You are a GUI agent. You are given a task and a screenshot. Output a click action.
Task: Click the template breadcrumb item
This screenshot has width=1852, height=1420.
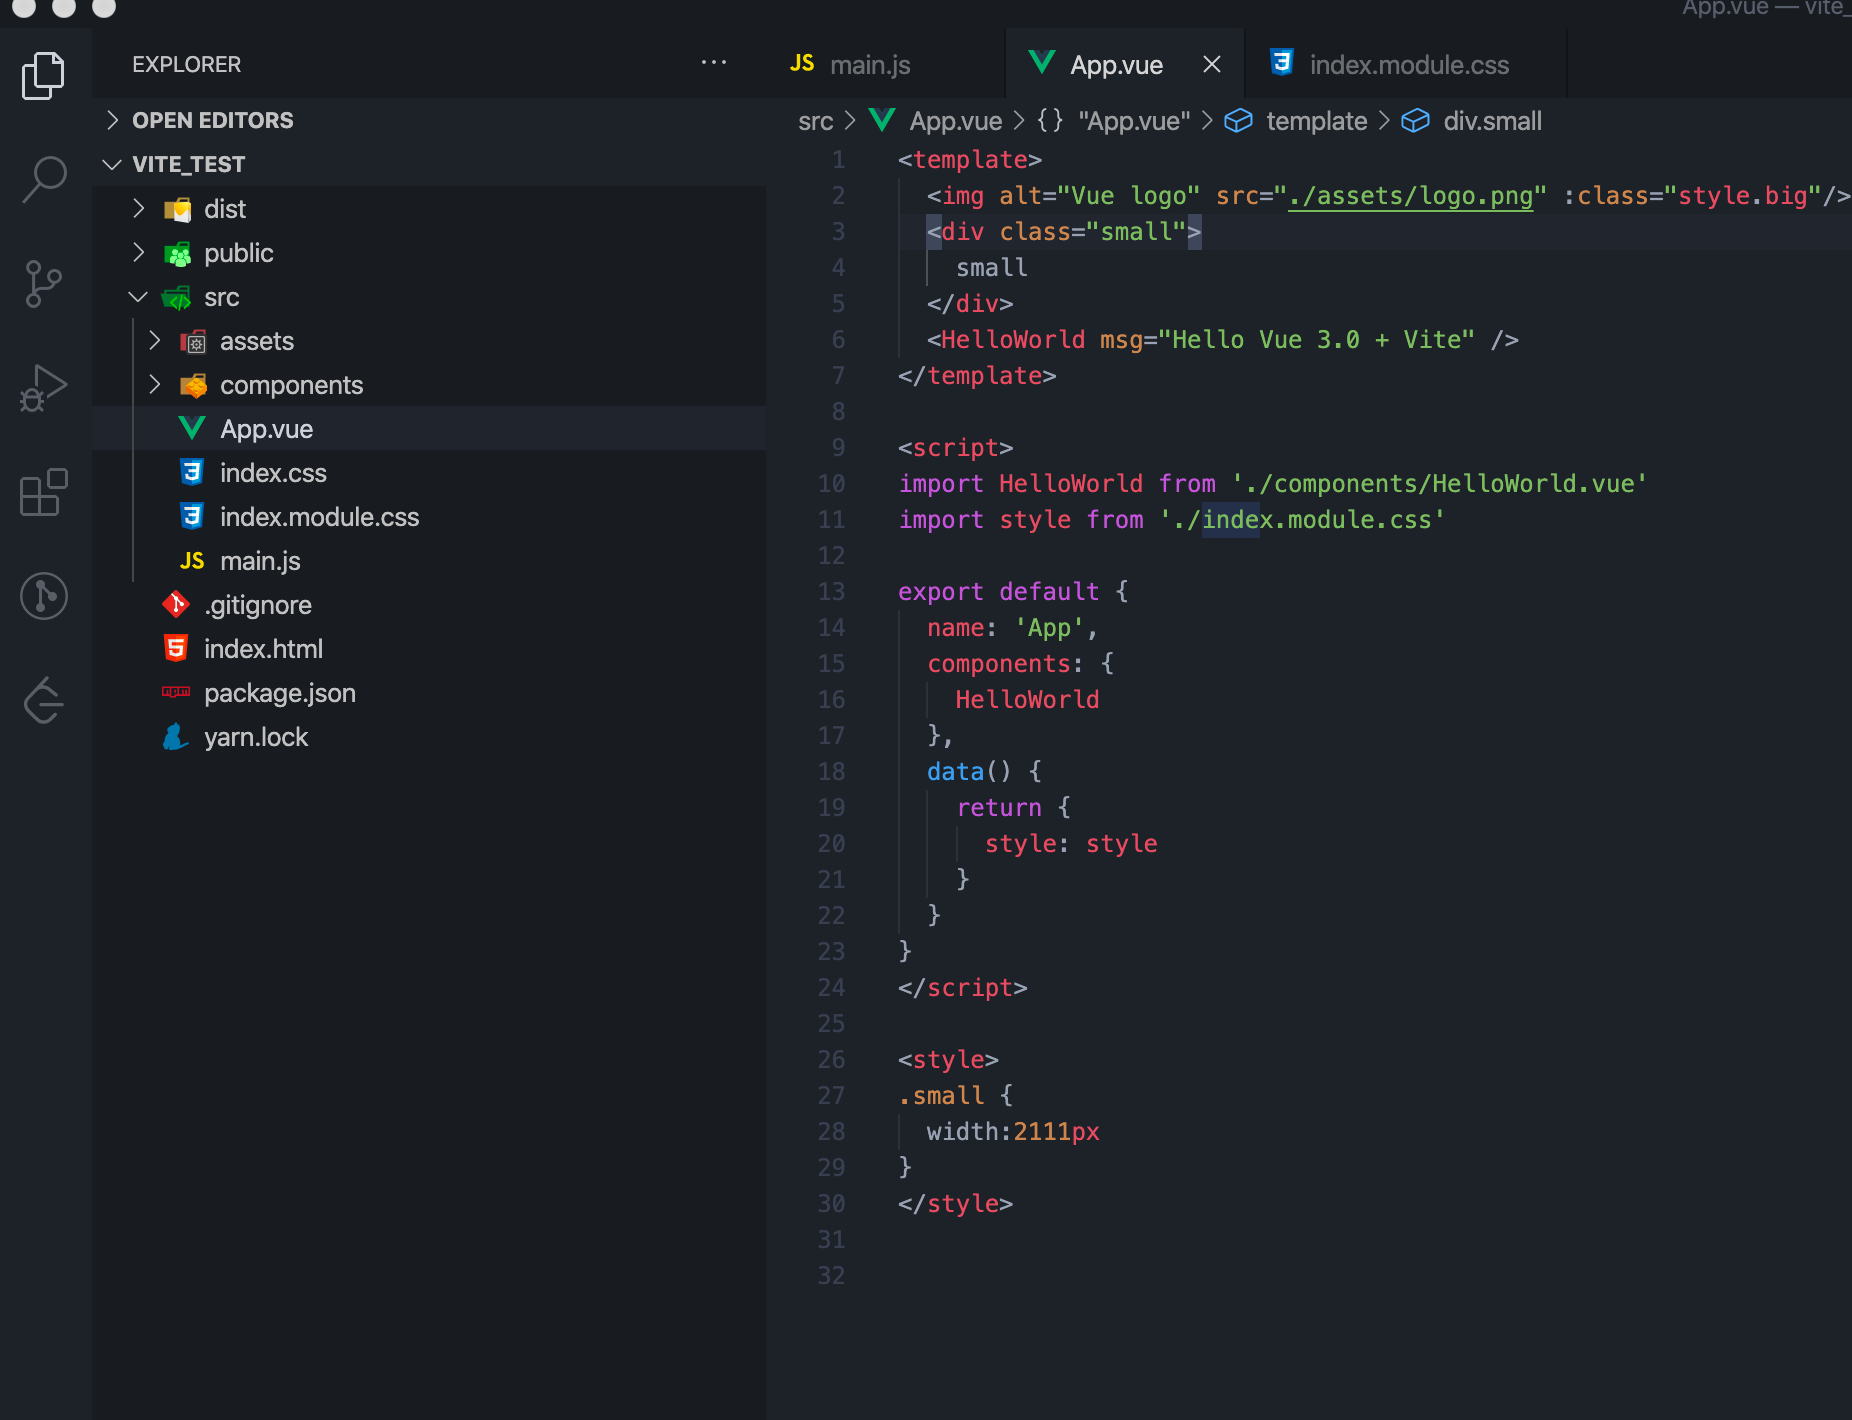[1315, 121]
